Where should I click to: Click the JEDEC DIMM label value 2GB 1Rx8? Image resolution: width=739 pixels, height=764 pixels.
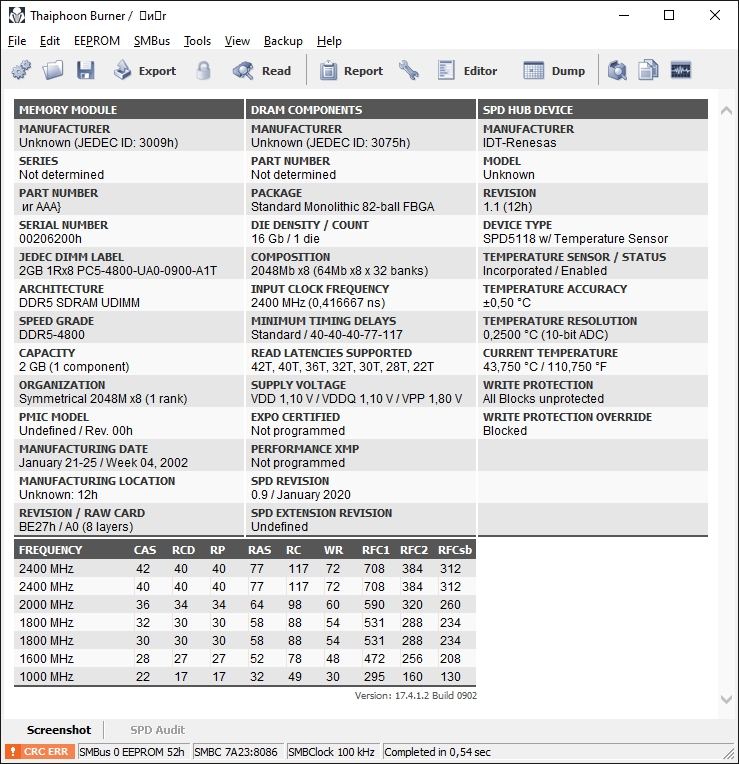point(118,271)
